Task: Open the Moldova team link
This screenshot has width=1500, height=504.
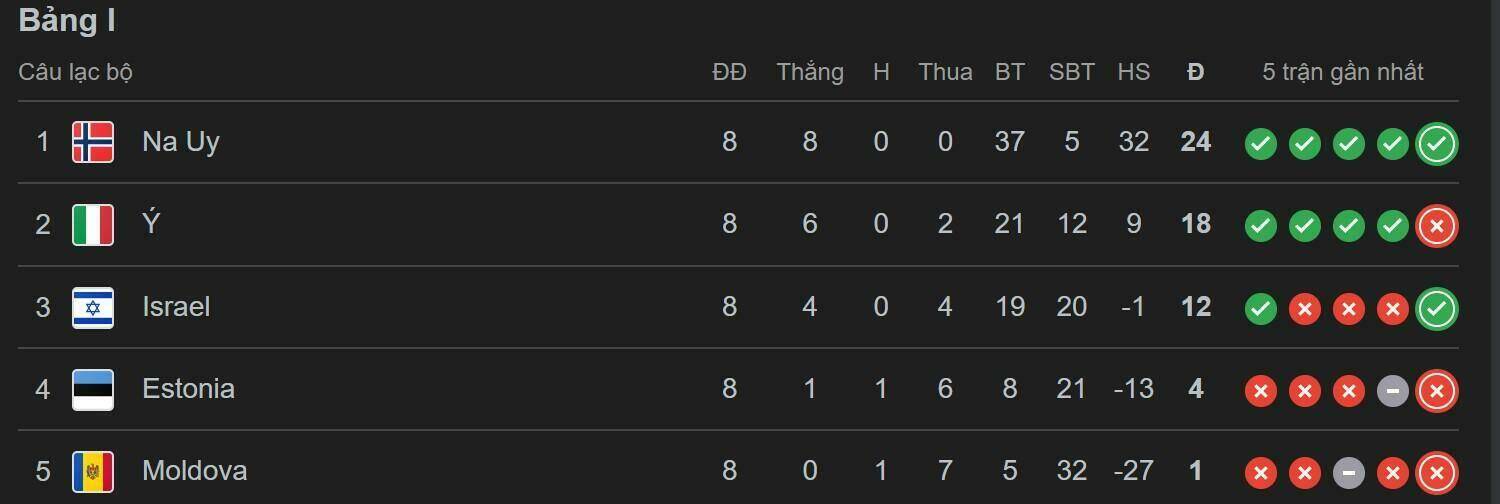Action: click(194, 471)
